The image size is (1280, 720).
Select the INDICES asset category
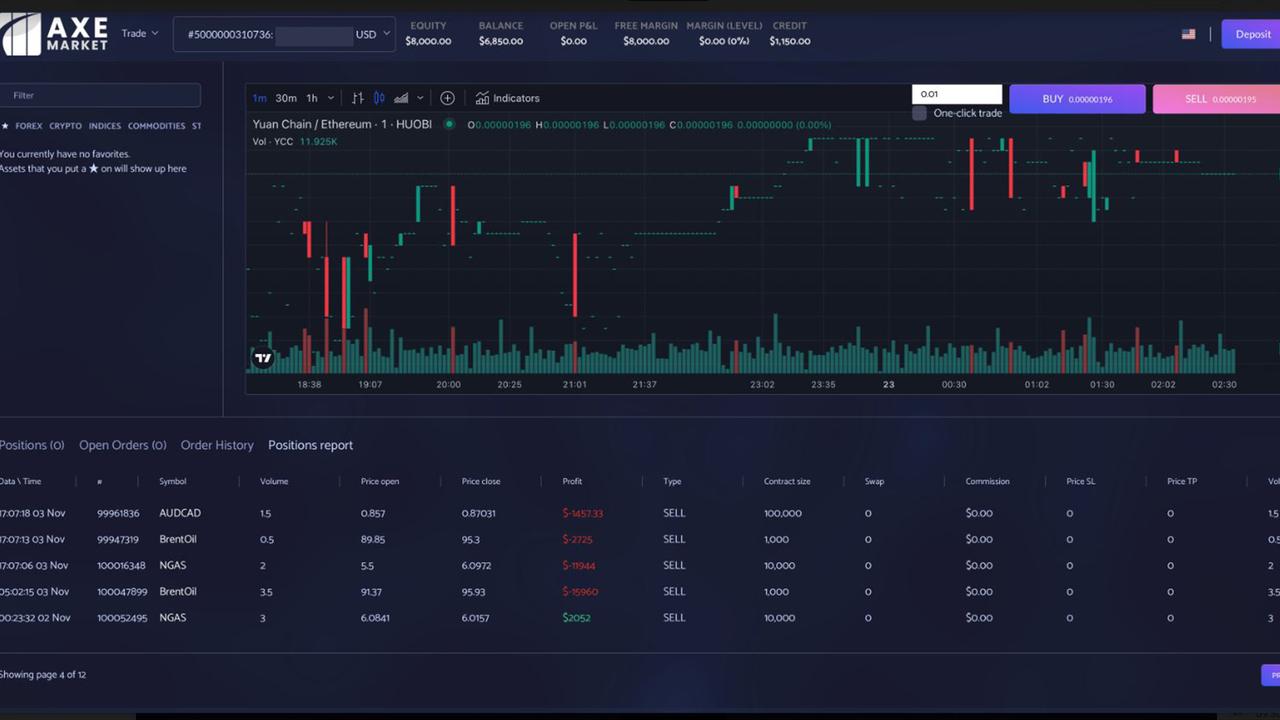(x=105, y=126)
